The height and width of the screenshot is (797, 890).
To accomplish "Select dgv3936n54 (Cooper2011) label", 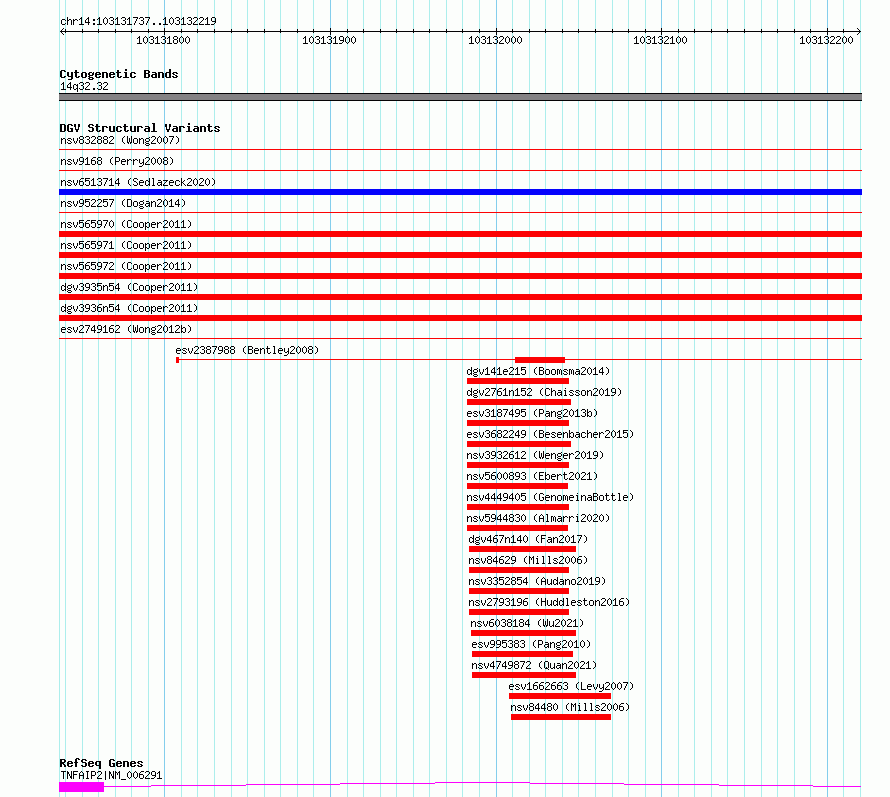I will [129, 308].
